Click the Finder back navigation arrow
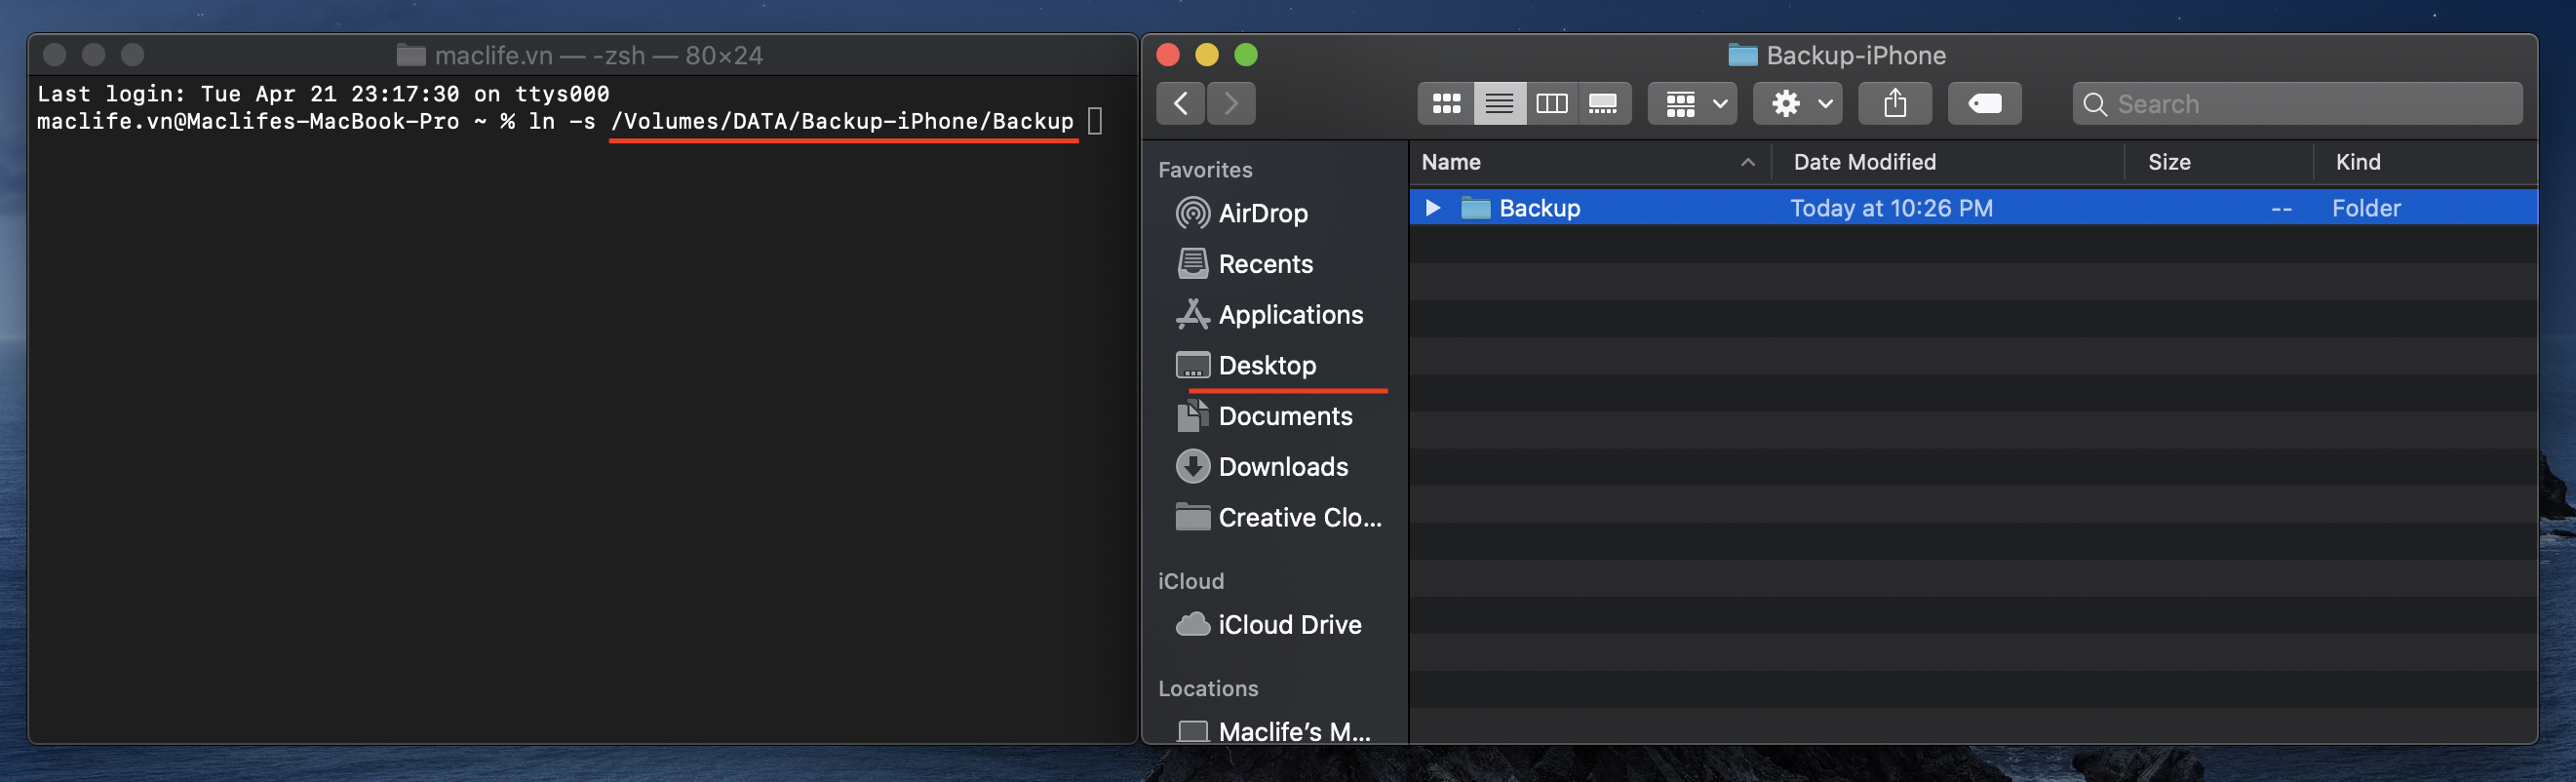The image size is (2576, 782). pos(1180,103)
